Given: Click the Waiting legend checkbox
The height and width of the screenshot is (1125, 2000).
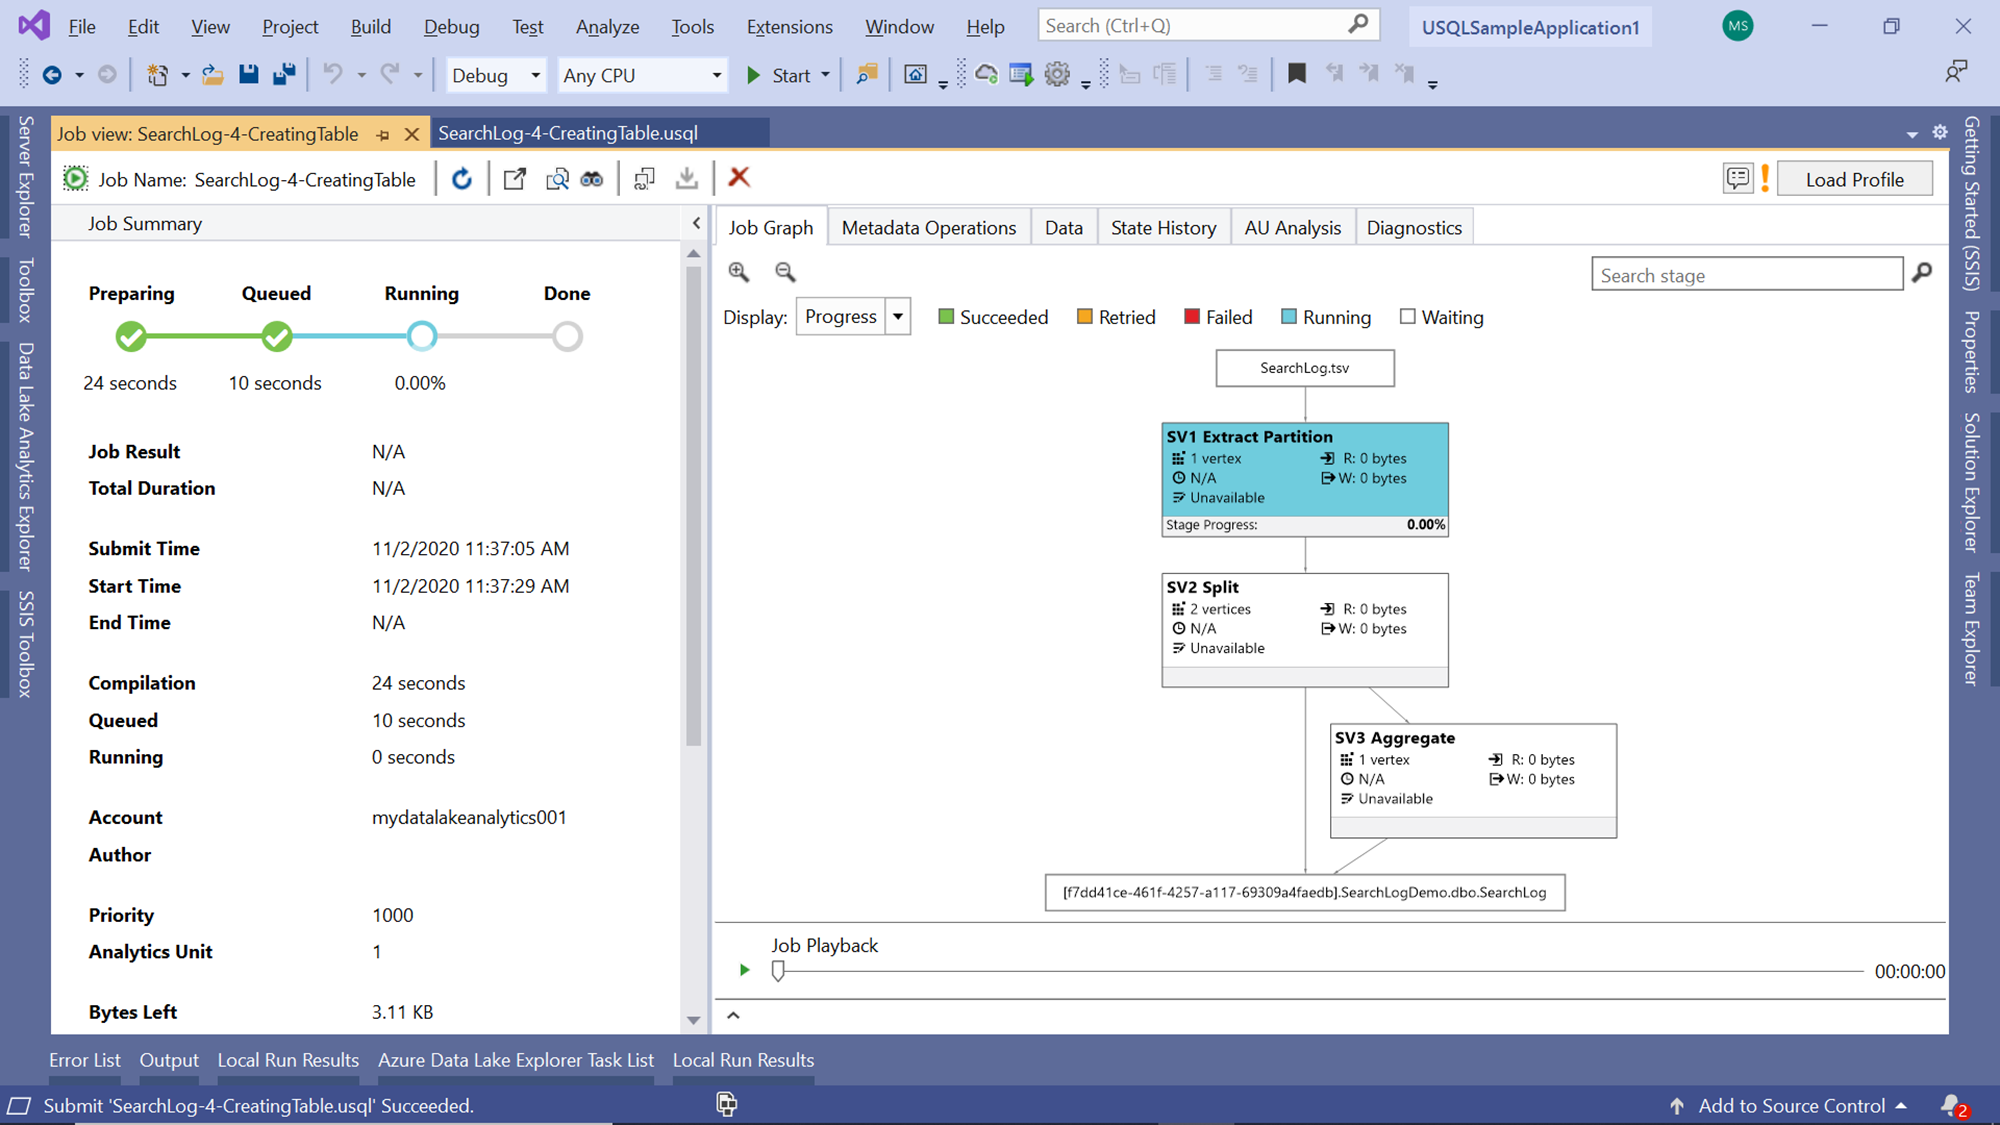Looking at the screenshot, I should point(1408,317).
